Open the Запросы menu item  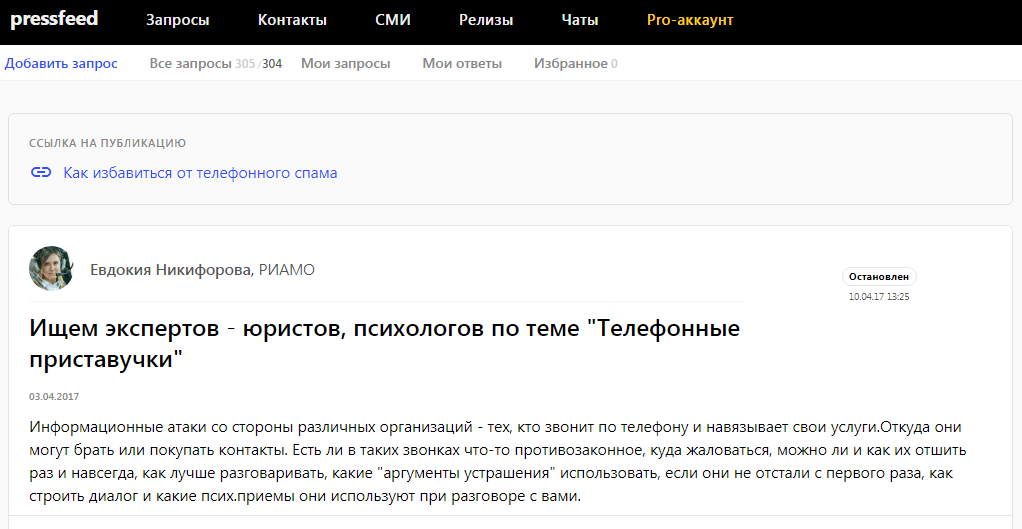point(177,20)
